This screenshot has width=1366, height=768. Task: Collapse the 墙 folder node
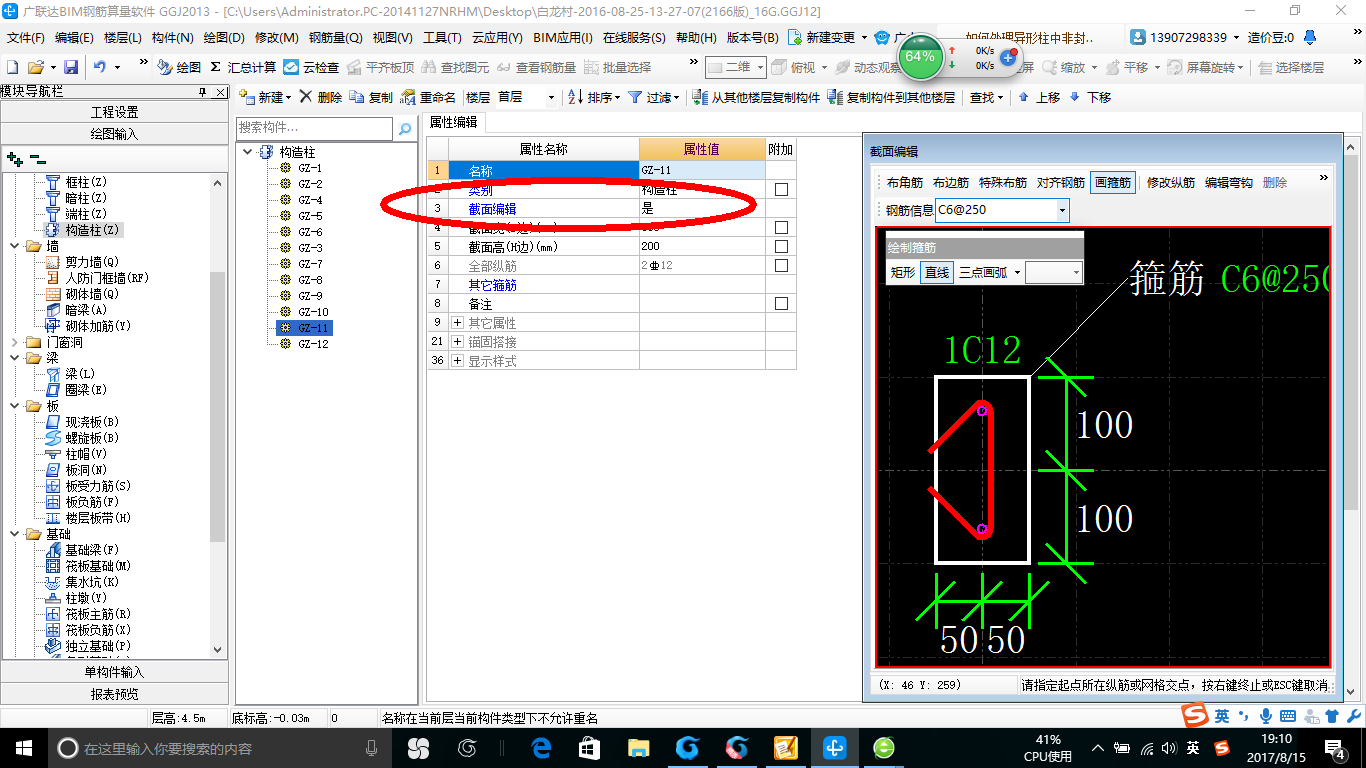tap(12, 246)
